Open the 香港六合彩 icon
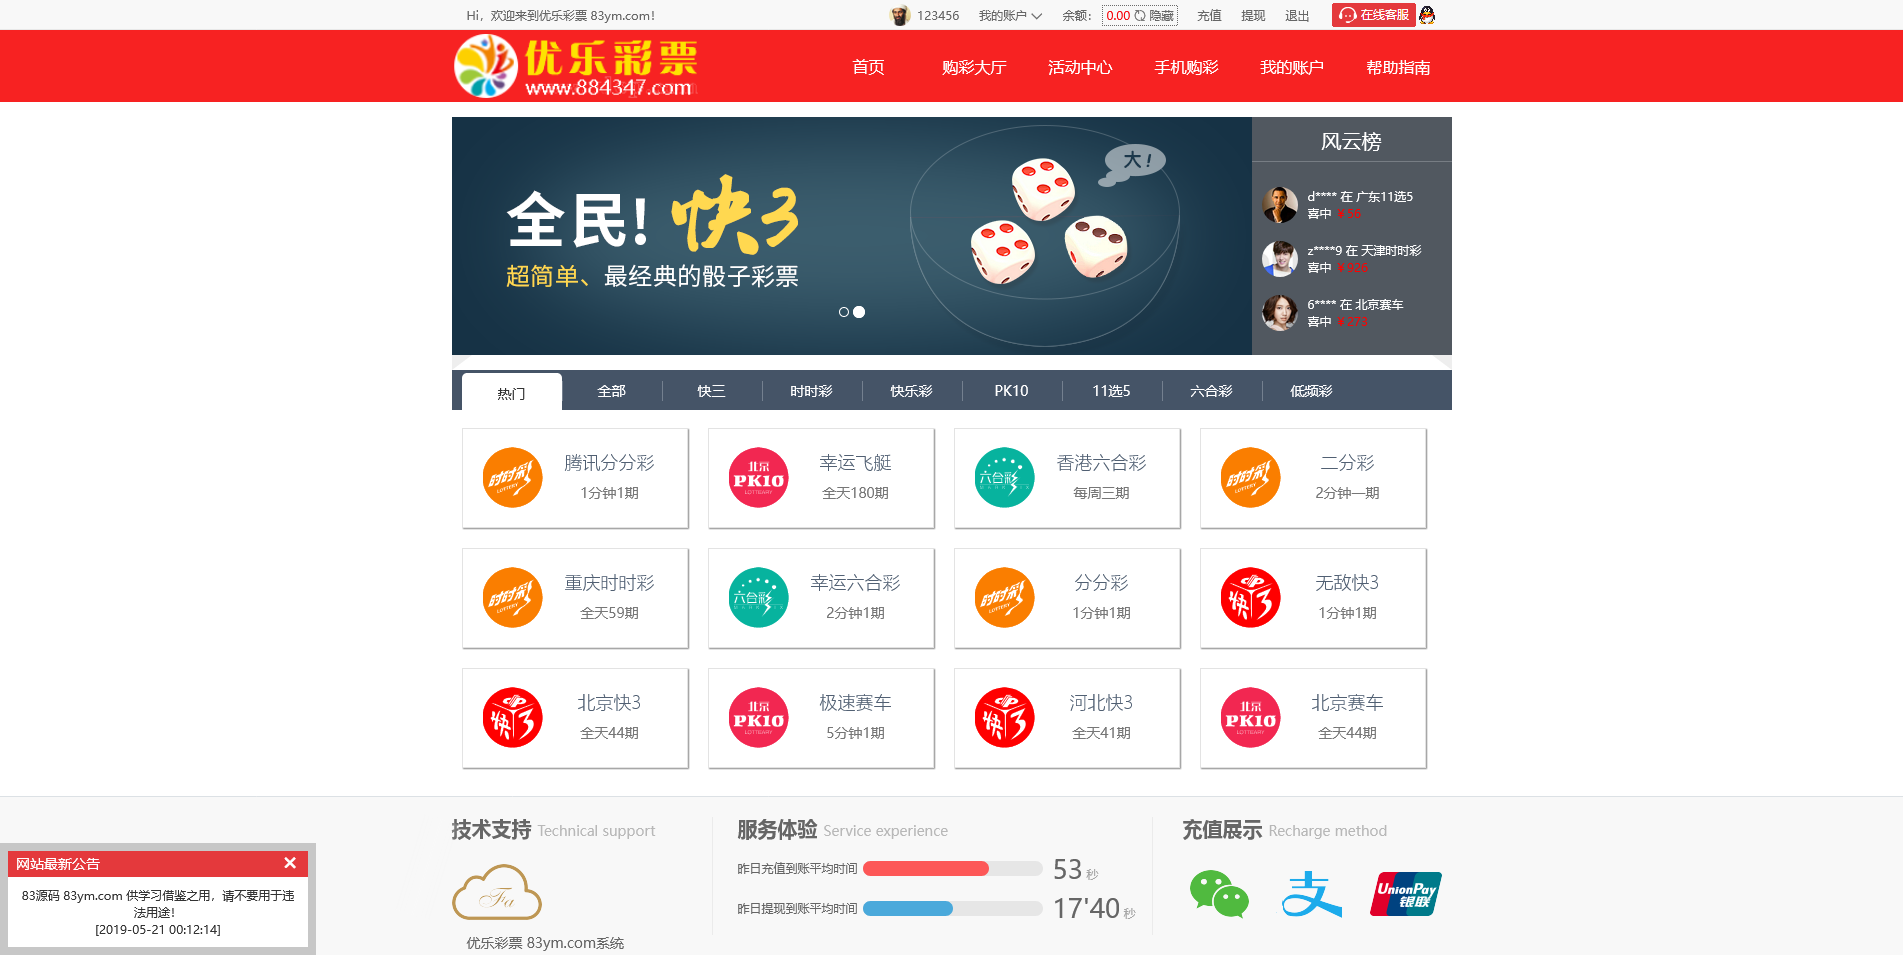The width and height of the screenshot is (1903, 955). [x=1004, y=478]
